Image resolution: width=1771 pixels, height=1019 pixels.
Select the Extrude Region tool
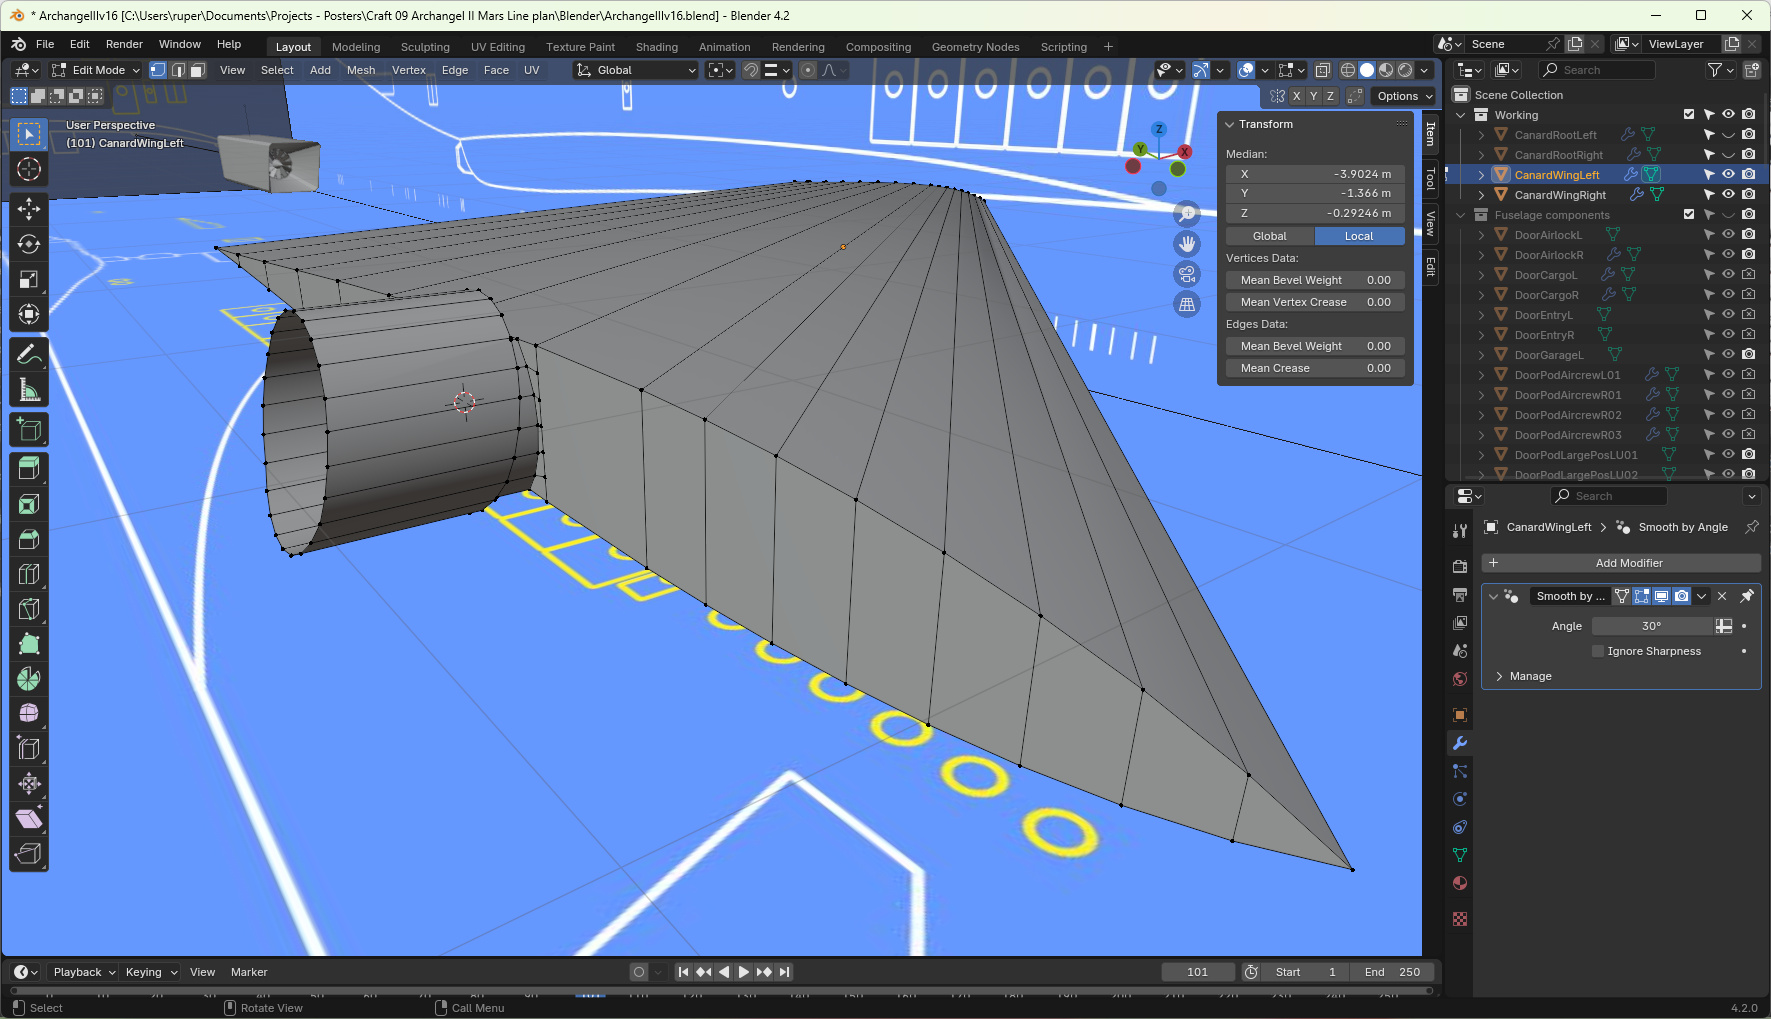(x=29, y=467)
